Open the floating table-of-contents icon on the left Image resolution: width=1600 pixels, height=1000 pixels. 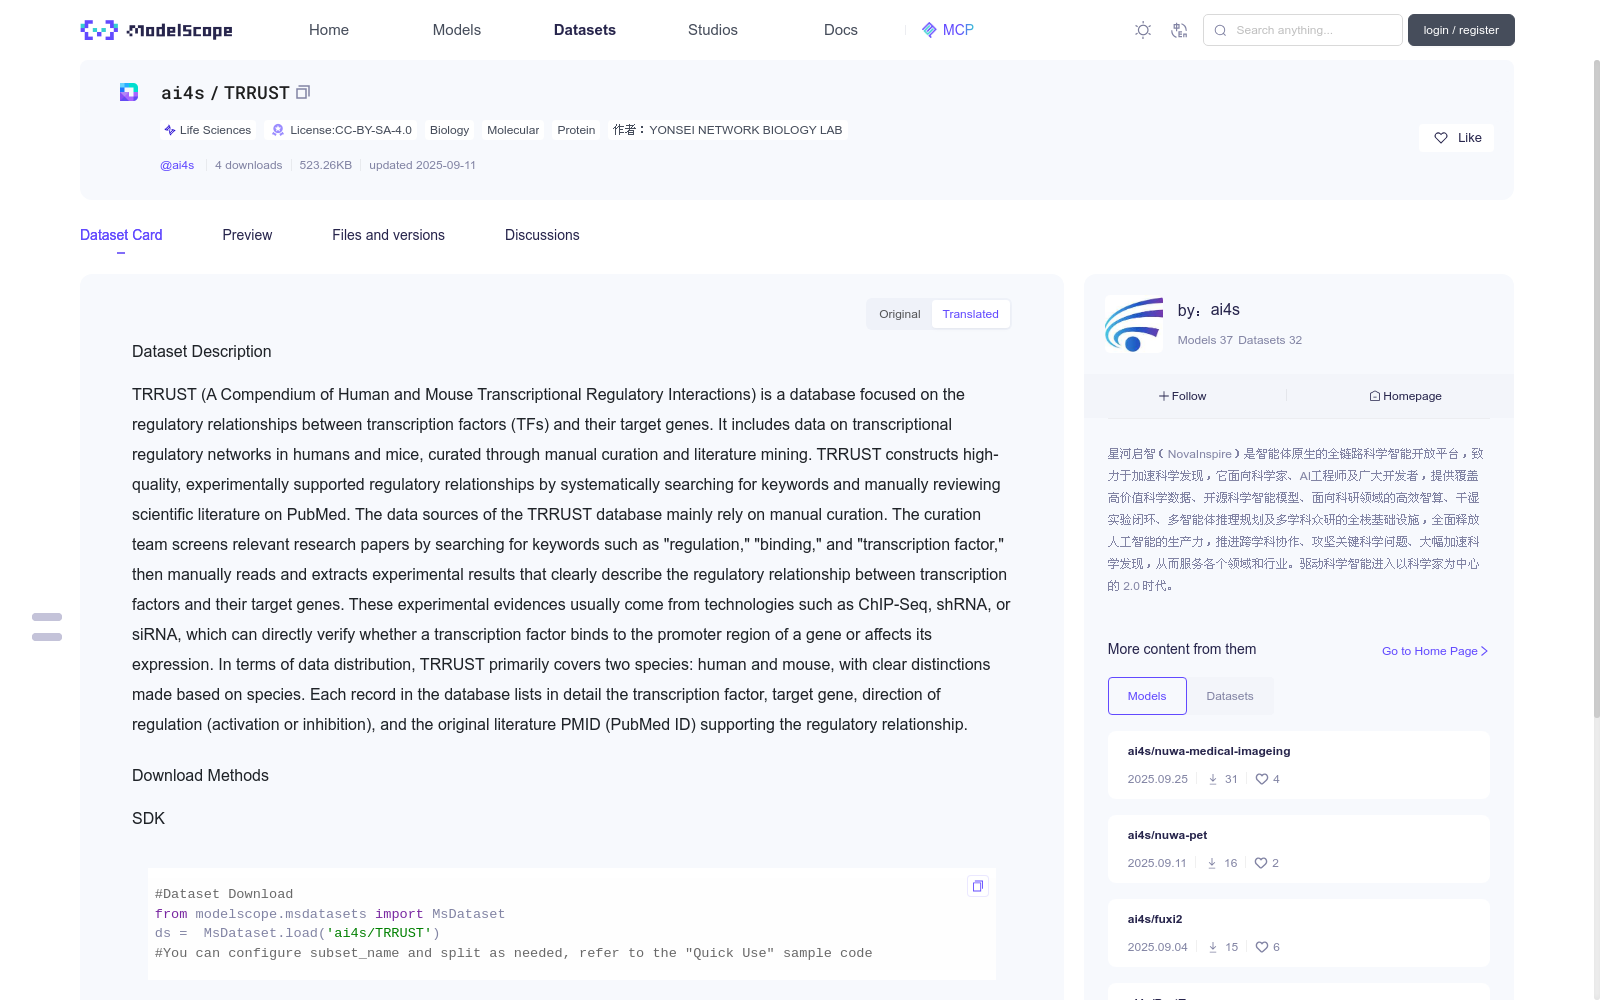pos(47,627)
